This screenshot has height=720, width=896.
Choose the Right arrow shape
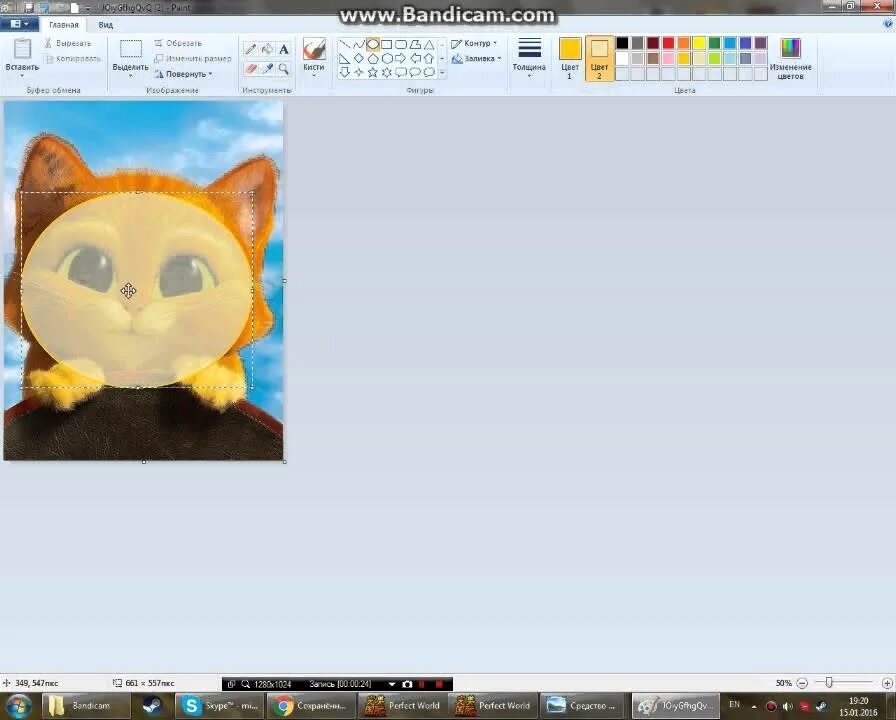click(x=401, y=58)
